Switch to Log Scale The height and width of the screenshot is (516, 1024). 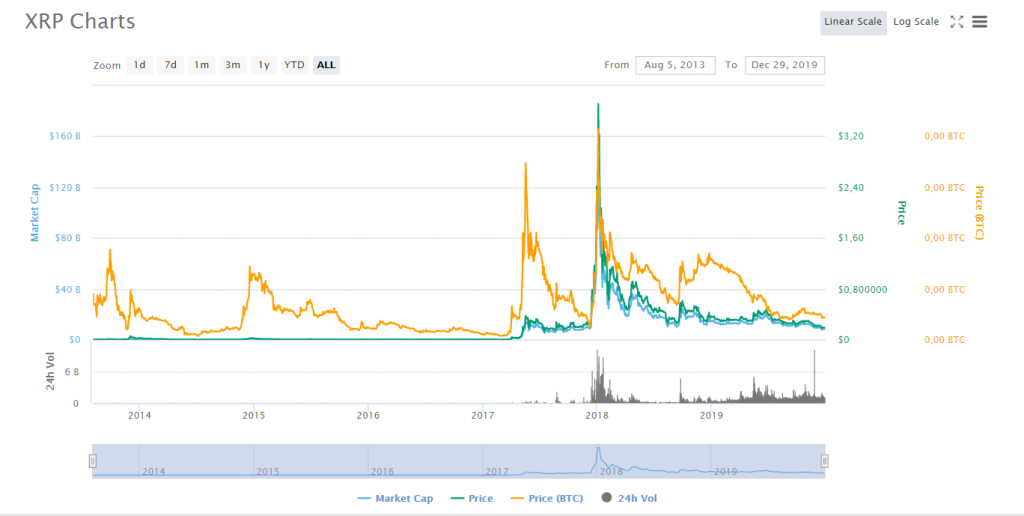point(915,22)
